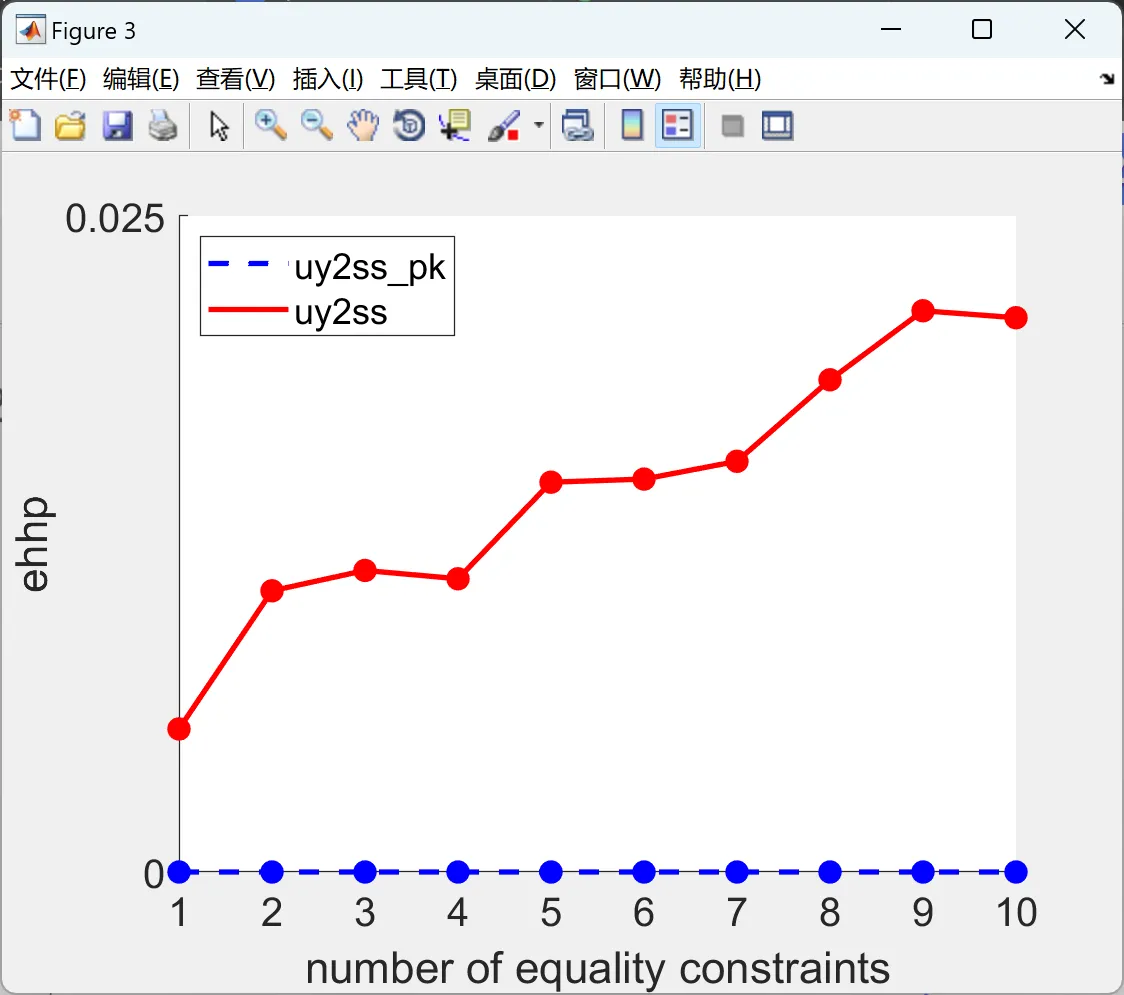This screenshot has height=995, width=1124.
Task: Click the Open File folder icon
Action: point(70,126)
